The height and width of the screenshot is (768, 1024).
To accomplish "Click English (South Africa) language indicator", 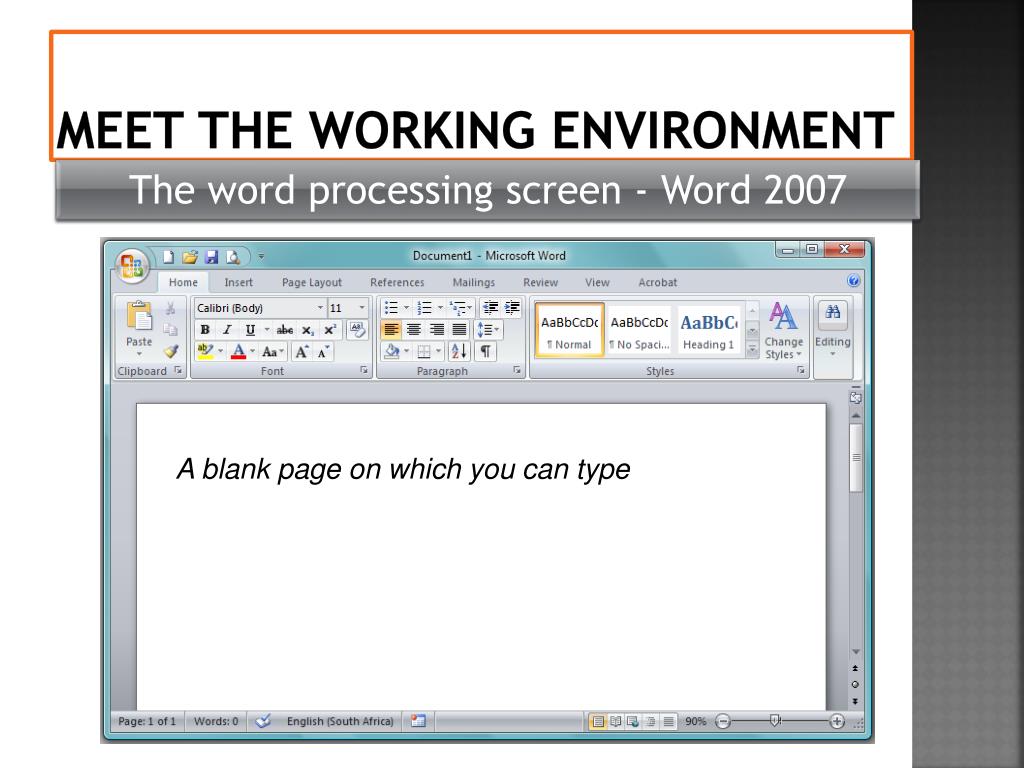I will click(x=340, y=721).
